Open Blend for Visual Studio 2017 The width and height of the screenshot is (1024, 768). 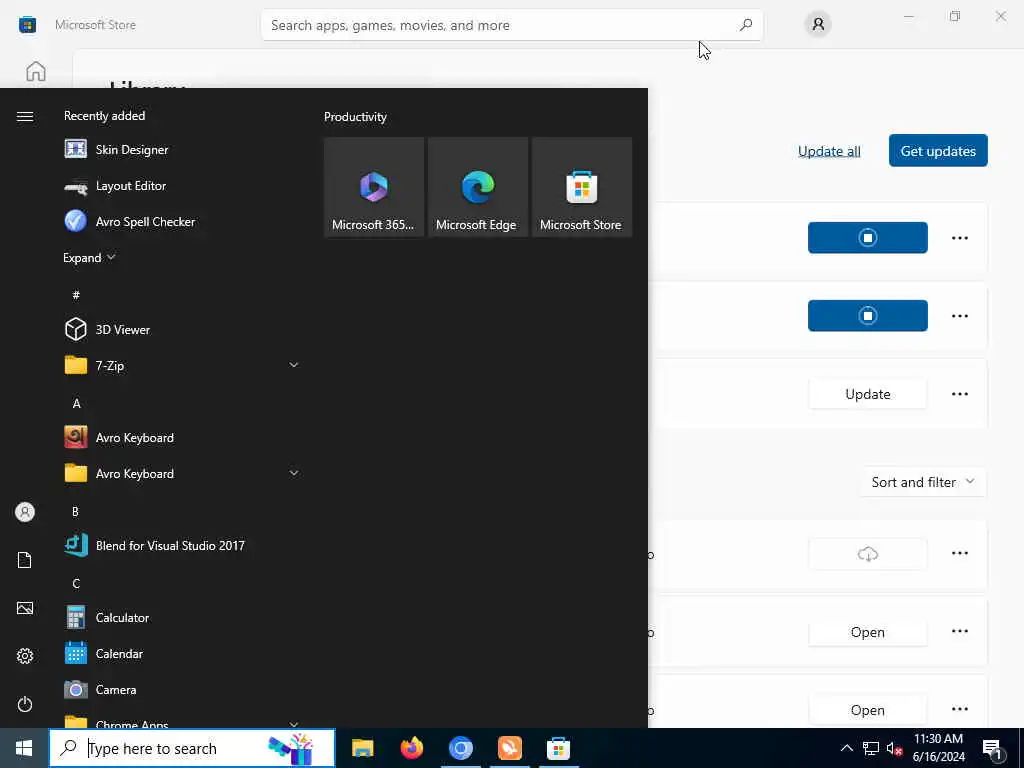(x=182, y=545)
